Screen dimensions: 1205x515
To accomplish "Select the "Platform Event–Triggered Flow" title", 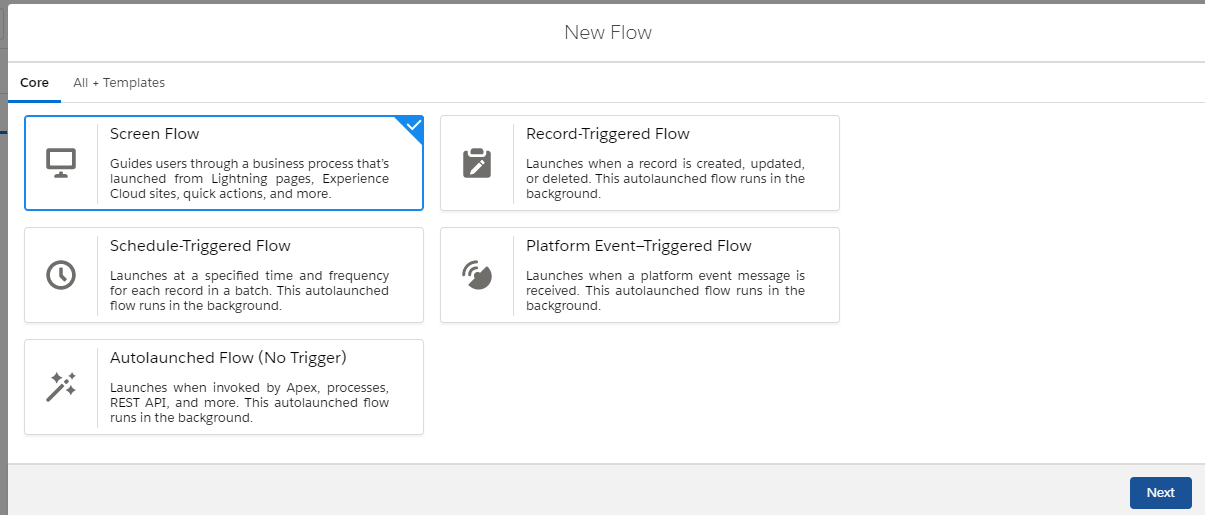I will [638, 246].
